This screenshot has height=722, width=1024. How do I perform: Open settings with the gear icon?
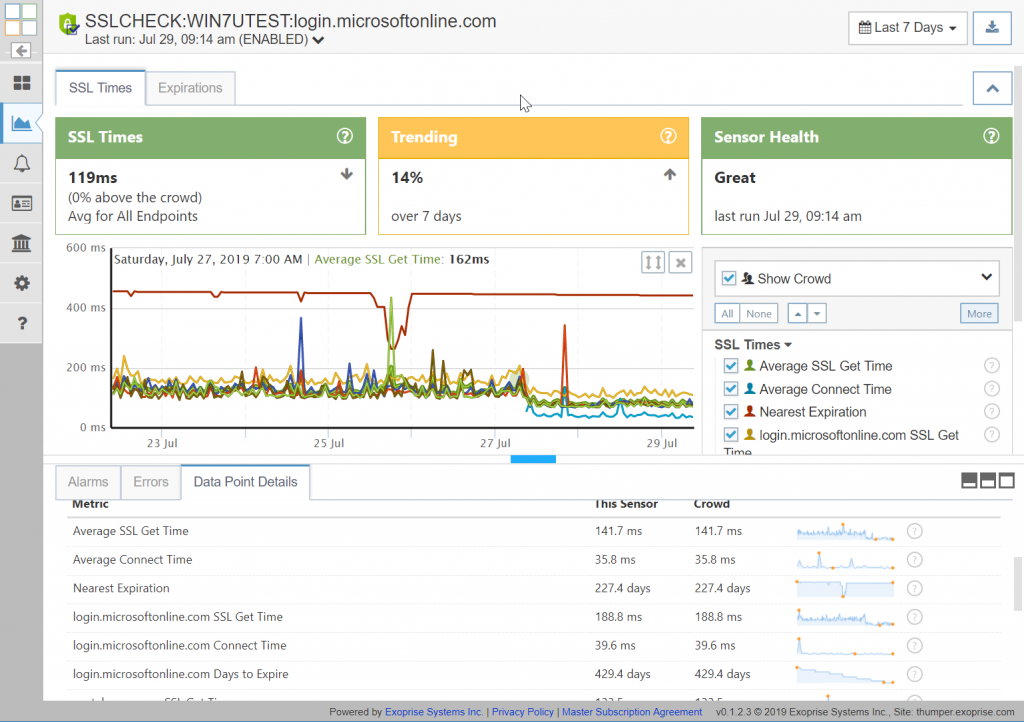[21, 283]
